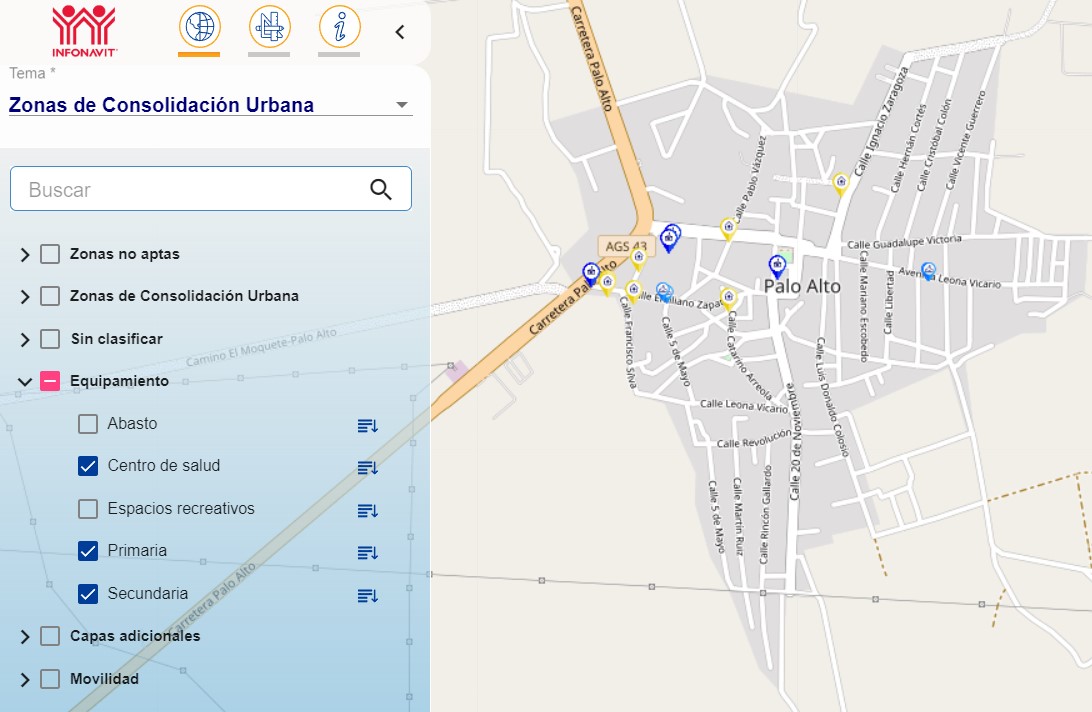Collapse the side panel with the left arrow
The image size is (1092, 712).
click(400, 32)
